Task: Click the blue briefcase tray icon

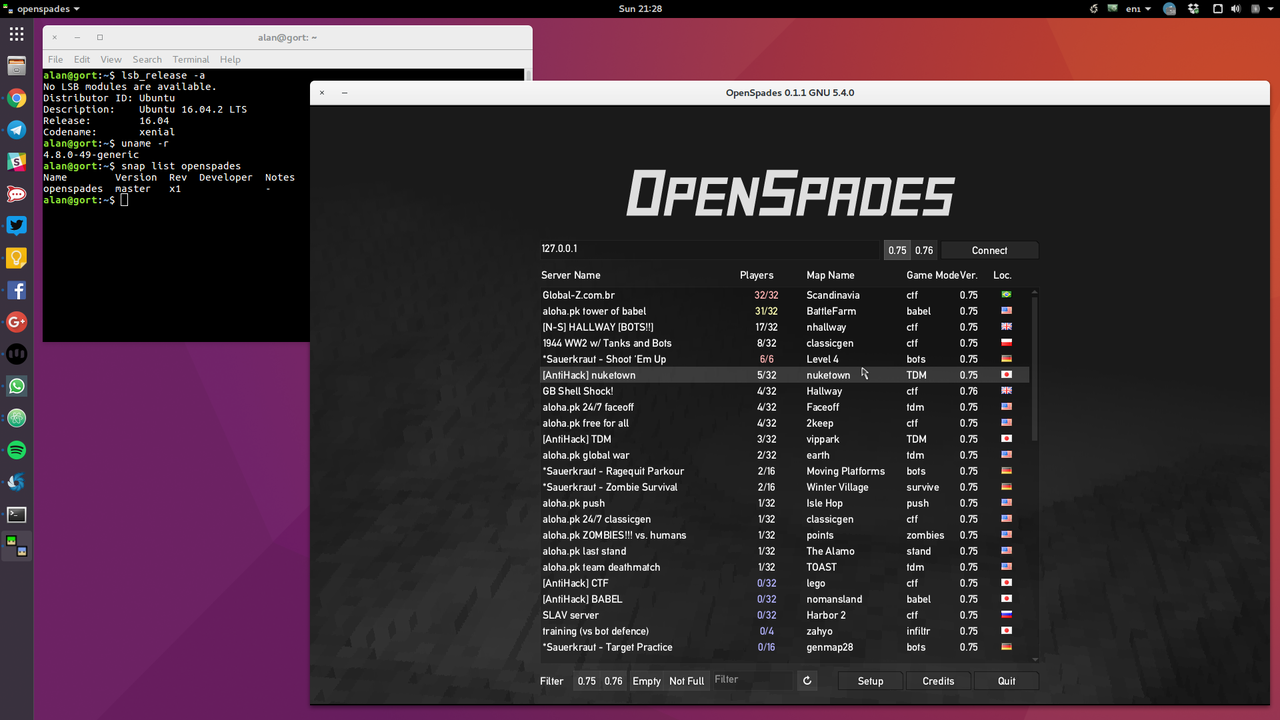Action: [1170, 9]
